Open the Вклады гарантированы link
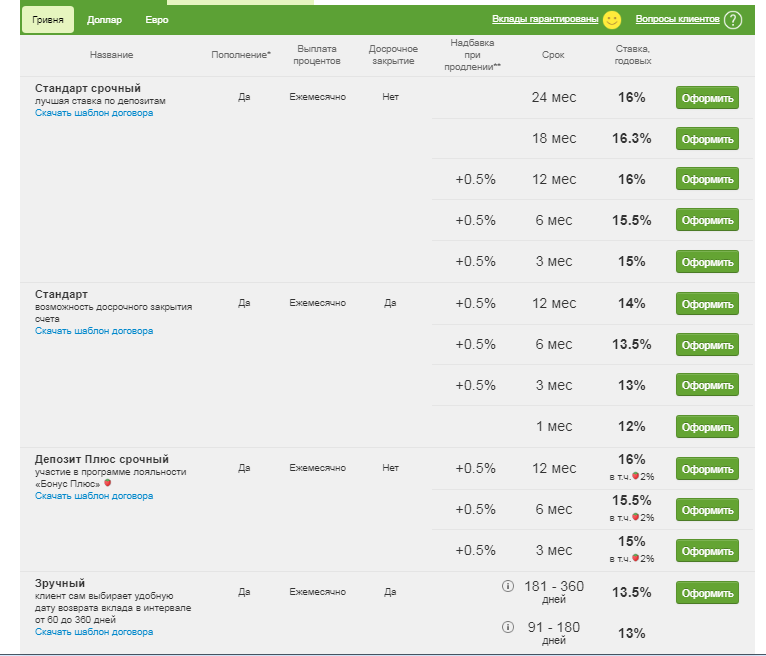 [545, 19]
